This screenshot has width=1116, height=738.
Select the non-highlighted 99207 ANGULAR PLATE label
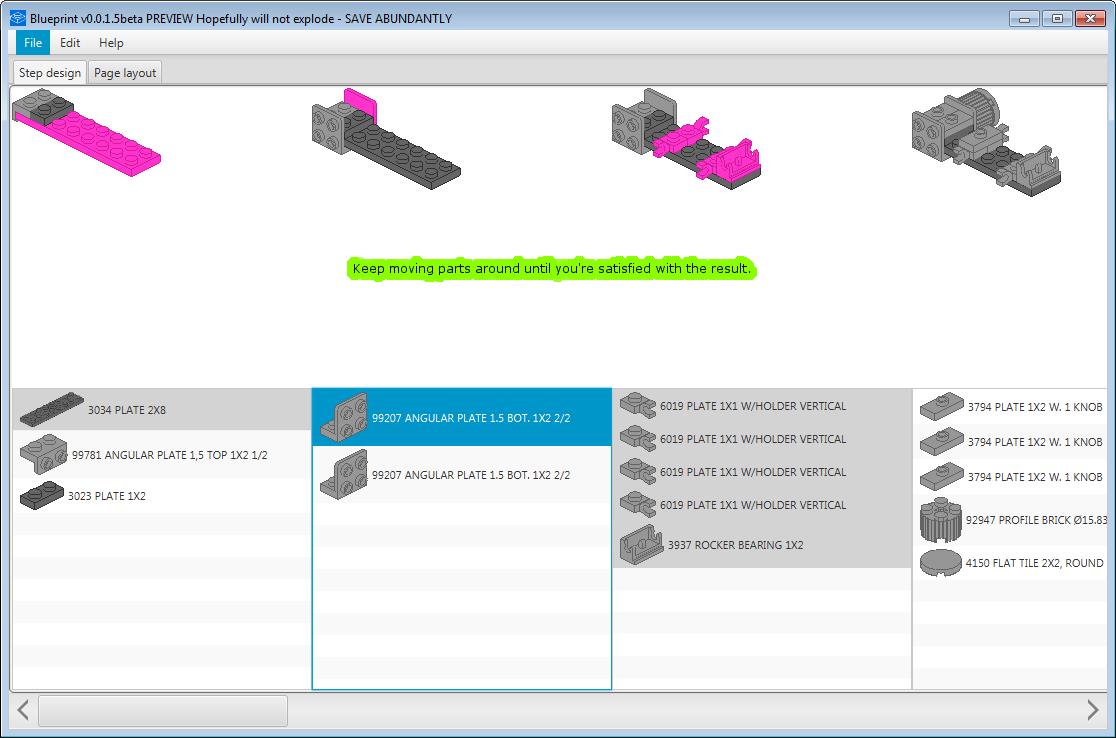click(471, 475)
